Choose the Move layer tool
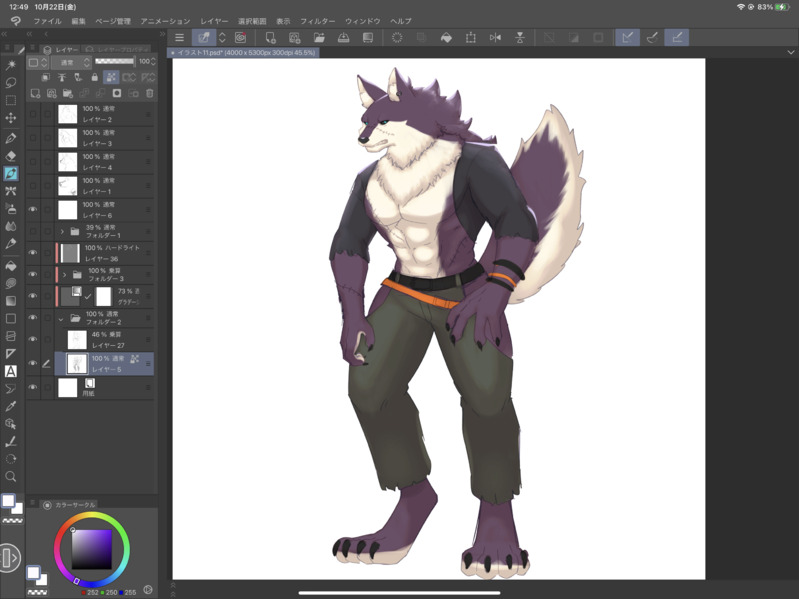799x599 pixels. (11, 118)
